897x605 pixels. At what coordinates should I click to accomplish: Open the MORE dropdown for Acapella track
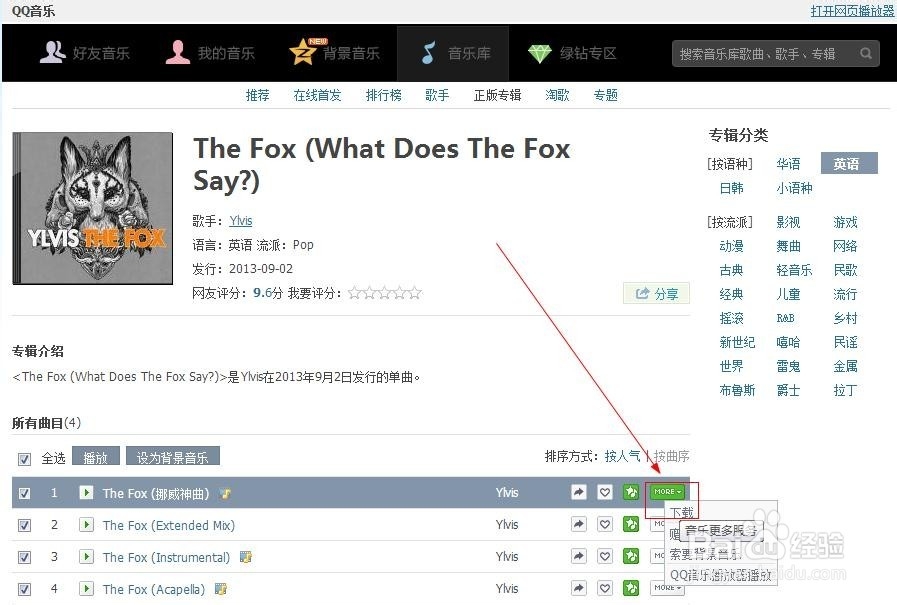click(667, 588)
